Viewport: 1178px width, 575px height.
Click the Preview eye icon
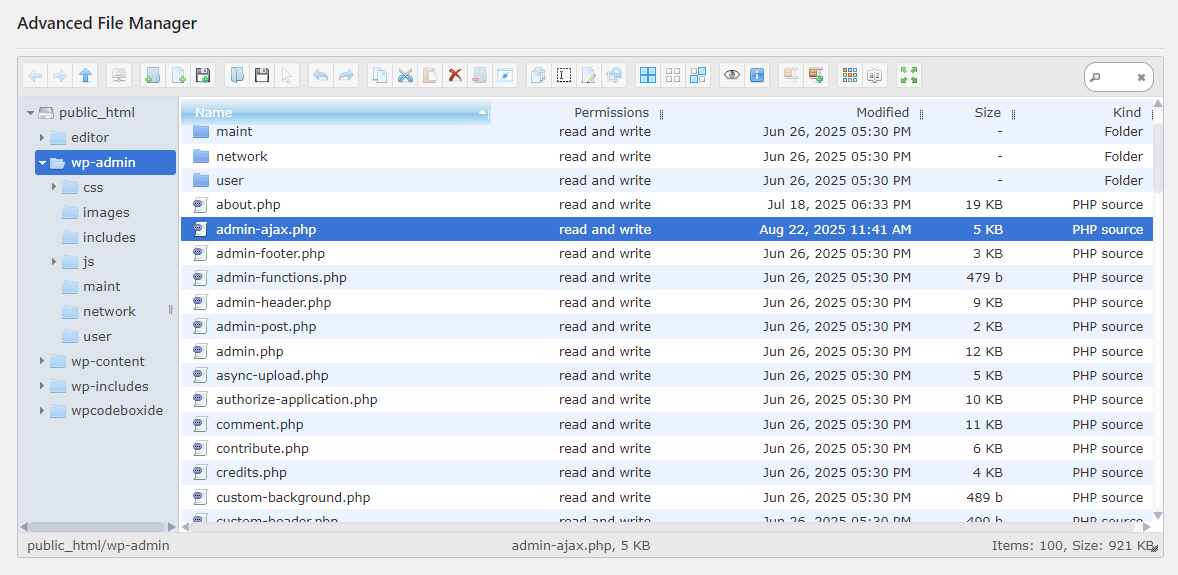(732, 75)
